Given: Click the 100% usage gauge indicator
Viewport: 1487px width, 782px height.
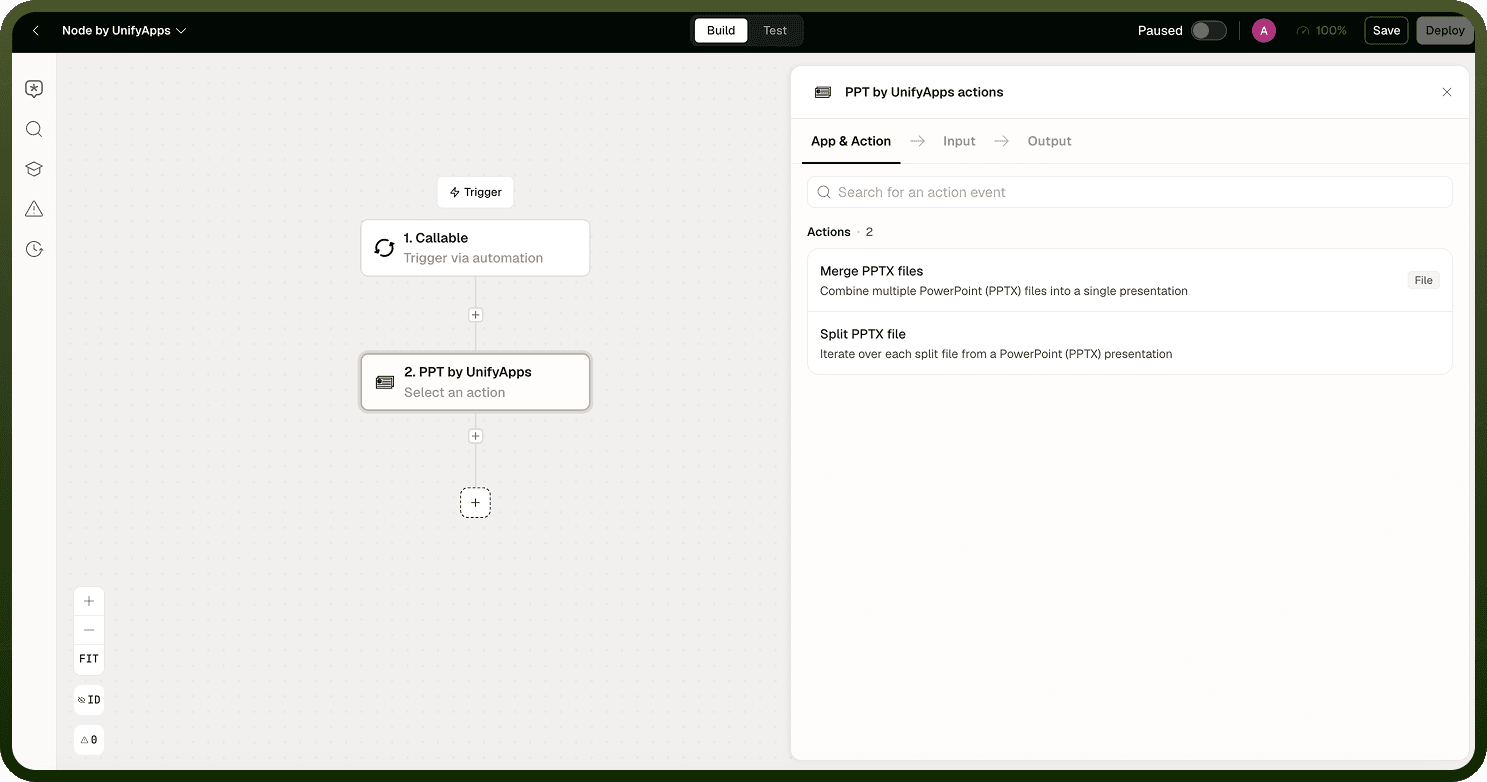Looking at the screenshot, I should coord(1321,31).
